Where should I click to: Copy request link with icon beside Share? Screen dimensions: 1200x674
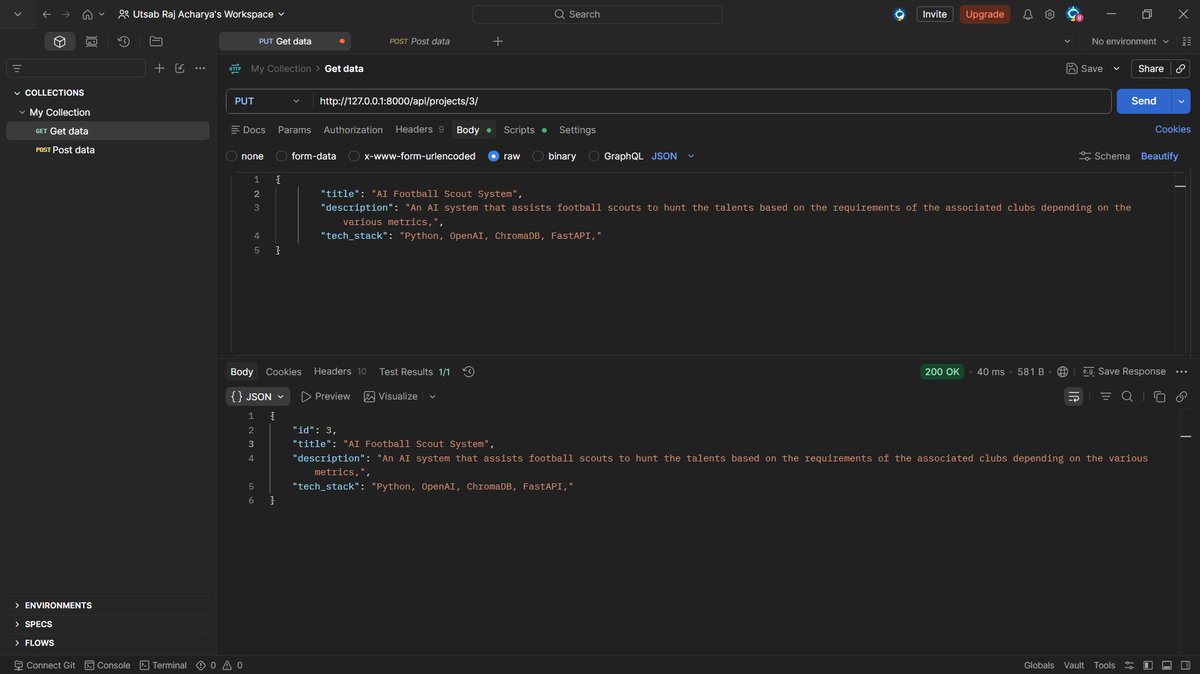point(1181,68)
